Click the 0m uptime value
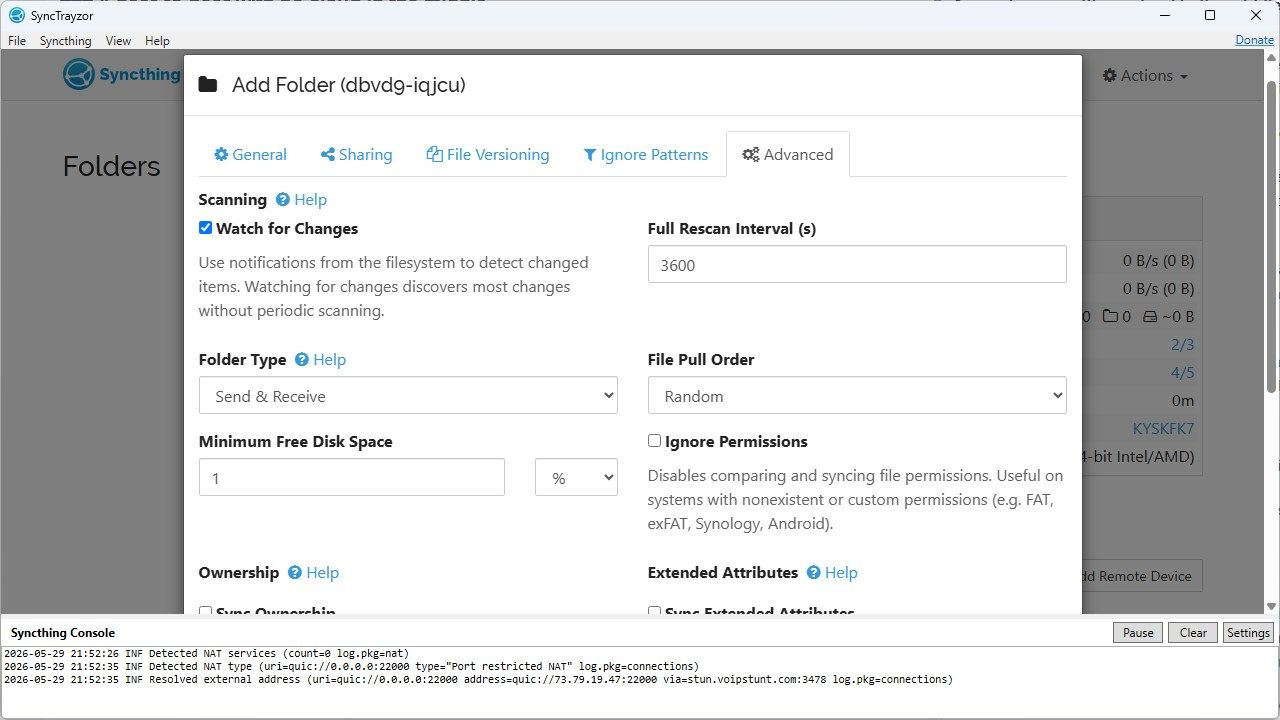The image size is (1280, 720). click(1183, 401)
